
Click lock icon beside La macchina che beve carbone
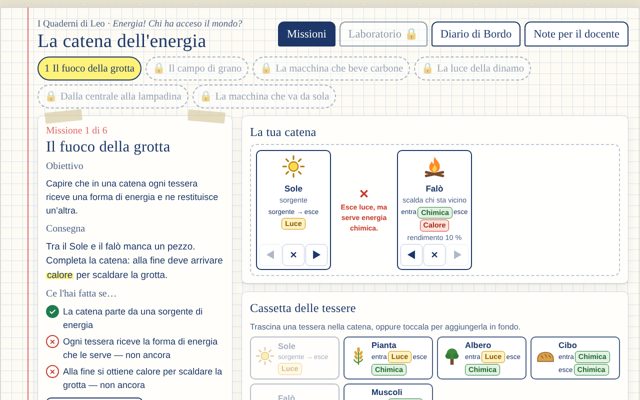[266, 68]
